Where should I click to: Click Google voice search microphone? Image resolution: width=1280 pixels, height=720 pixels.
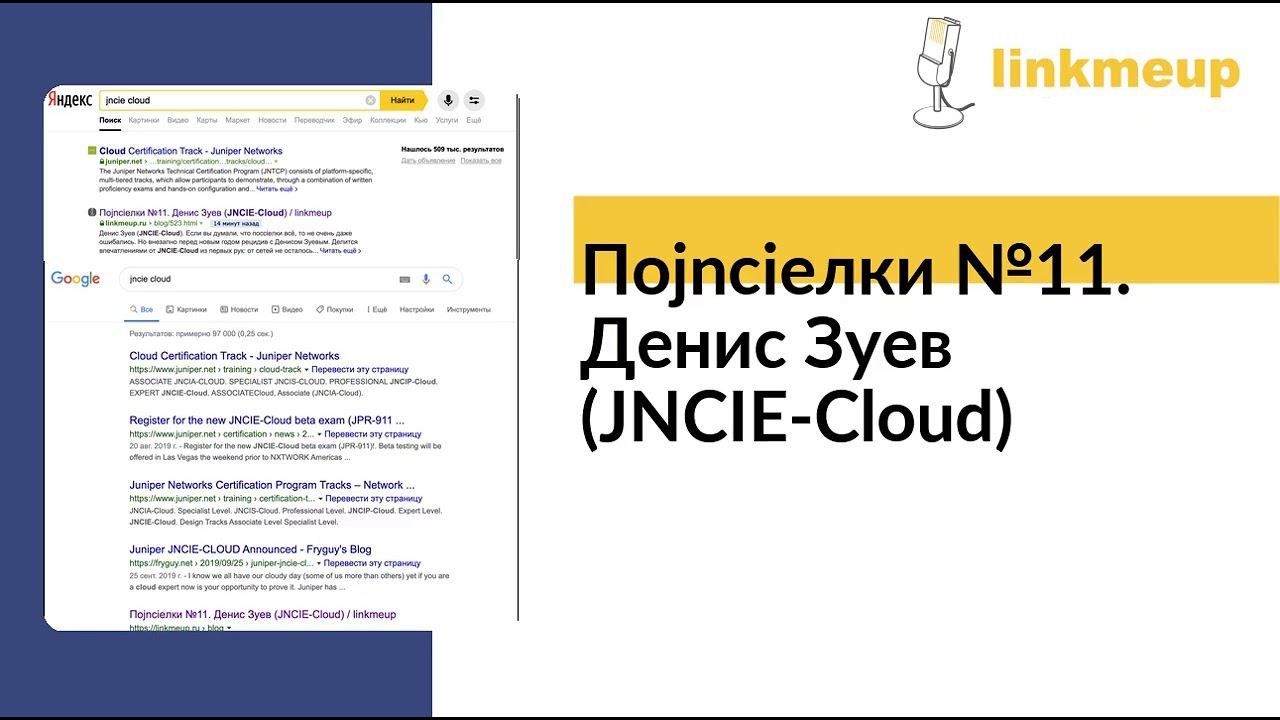pyautogui.click(x=426, y=279)
